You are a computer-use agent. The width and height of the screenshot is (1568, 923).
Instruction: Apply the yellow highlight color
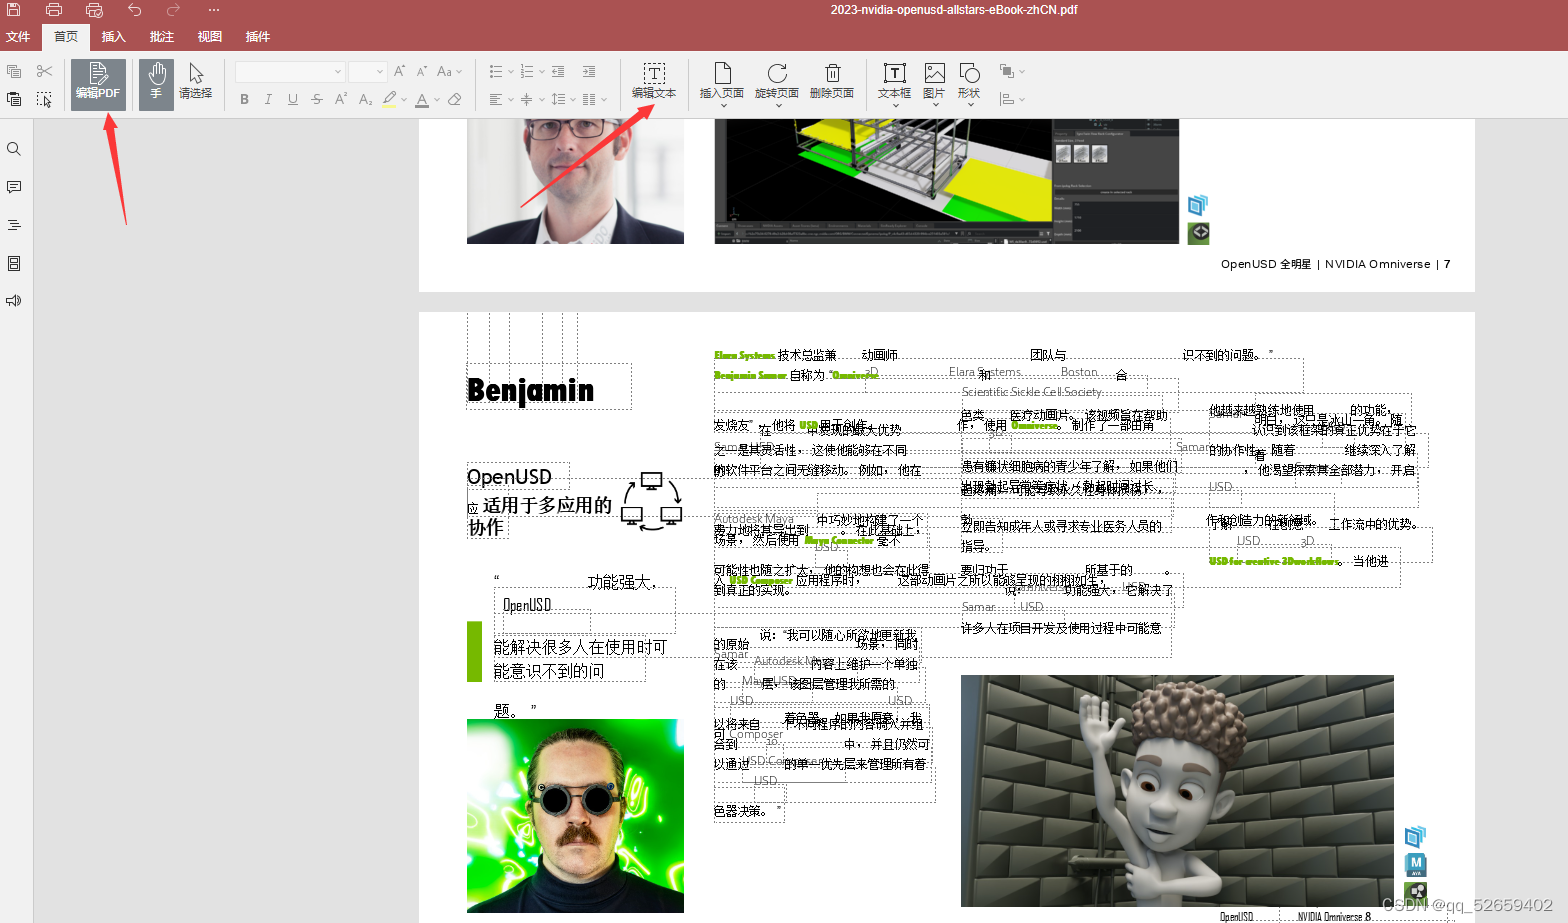coord(390,99)
